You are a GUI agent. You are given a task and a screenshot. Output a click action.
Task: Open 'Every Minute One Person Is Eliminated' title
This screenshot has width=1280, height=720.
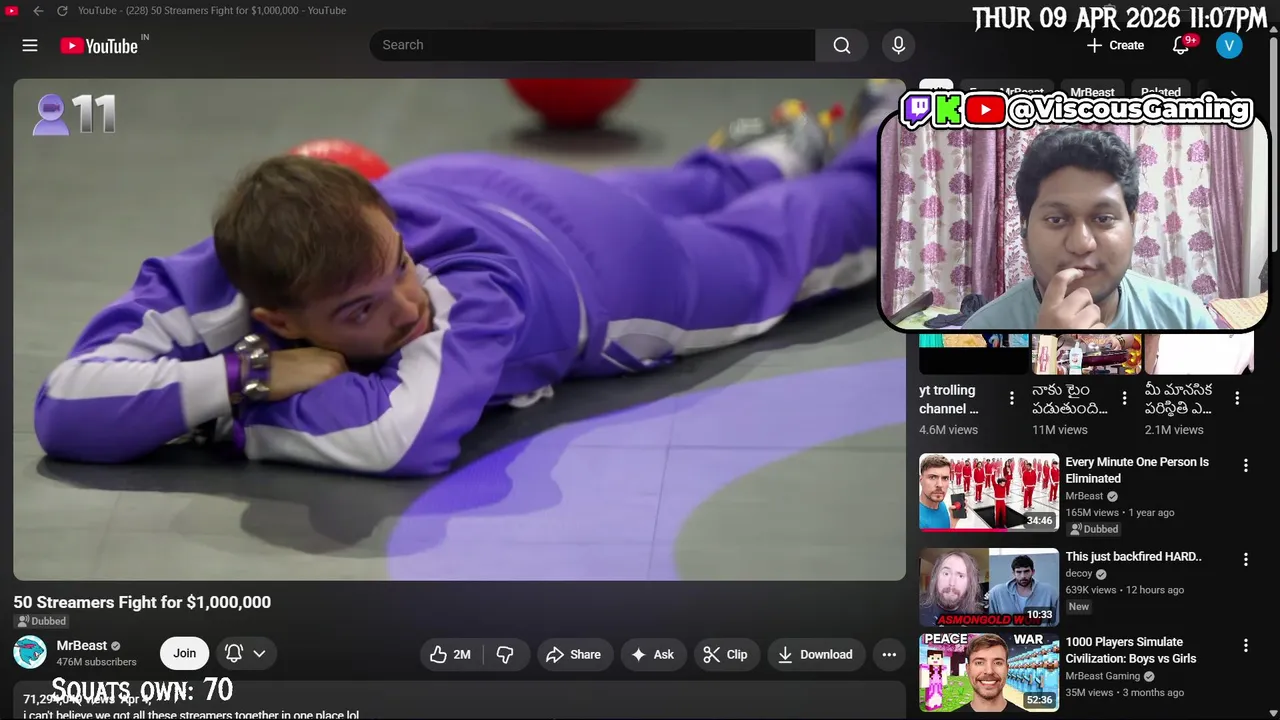pos(1137,470)
